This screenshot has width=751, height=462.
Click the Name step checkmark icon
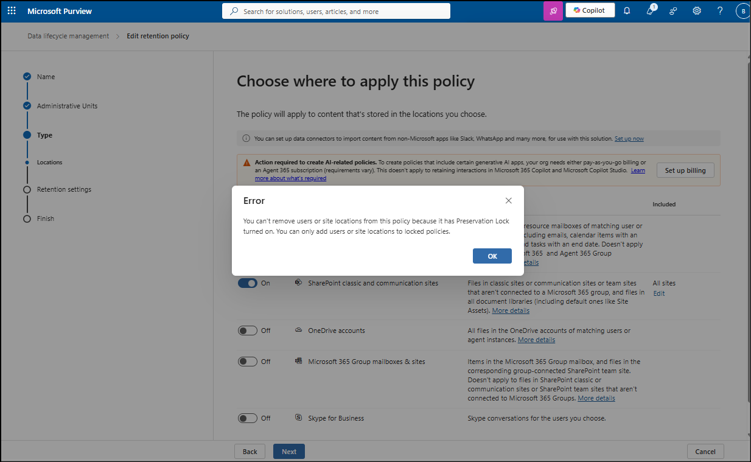(27, 77)
